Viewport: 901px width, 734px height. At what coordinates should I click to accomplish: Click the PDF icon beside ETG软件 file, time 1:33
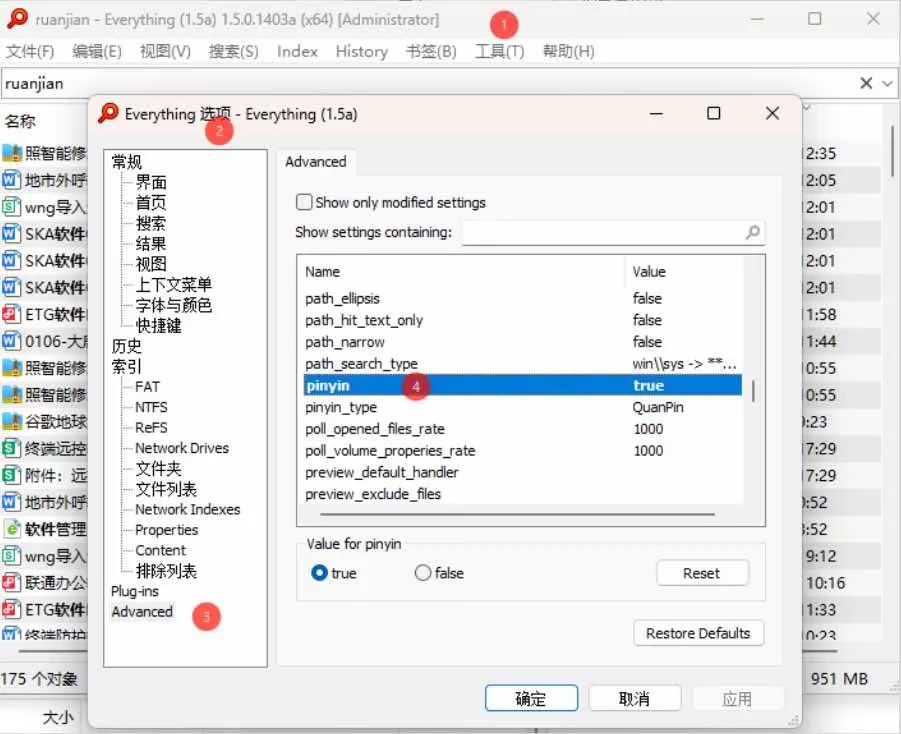[x=10, y=610]
